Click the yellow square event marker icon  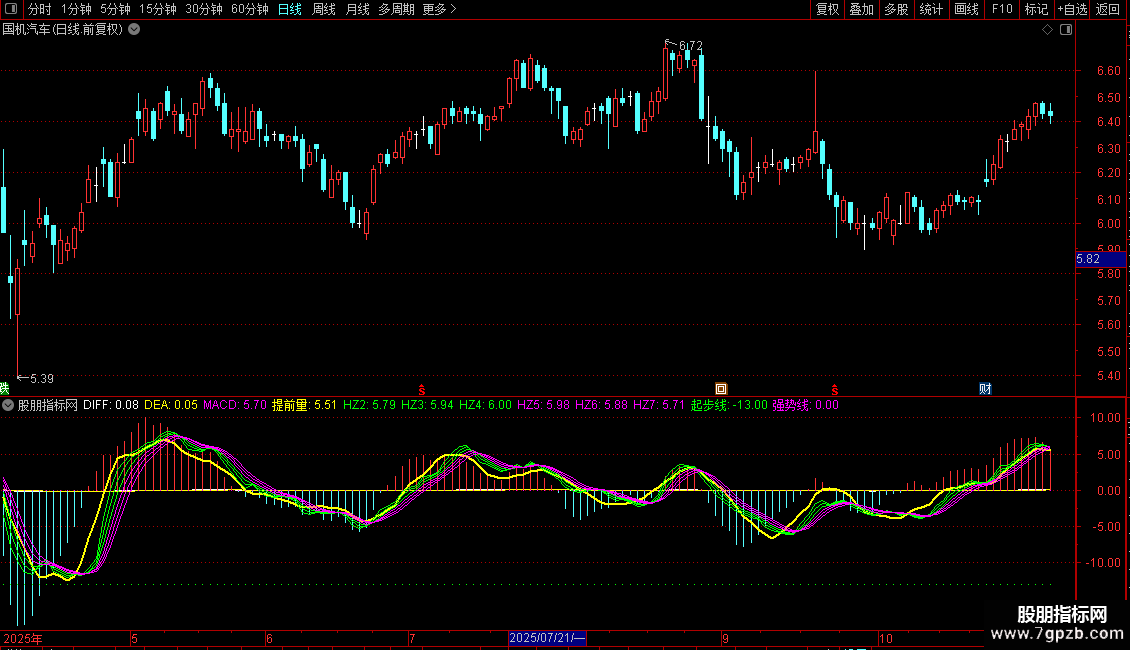tap(720, 388)
